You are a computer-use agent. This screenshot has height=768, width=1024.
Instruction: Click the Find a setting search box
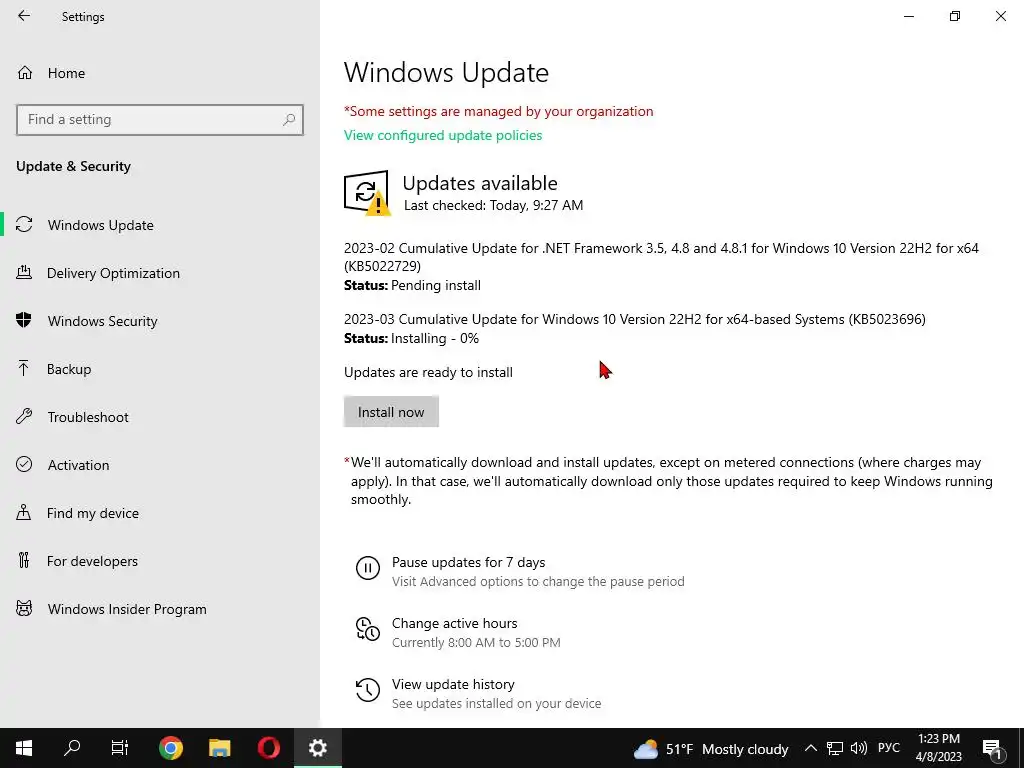pyautogui.click(x=160, y=120)
